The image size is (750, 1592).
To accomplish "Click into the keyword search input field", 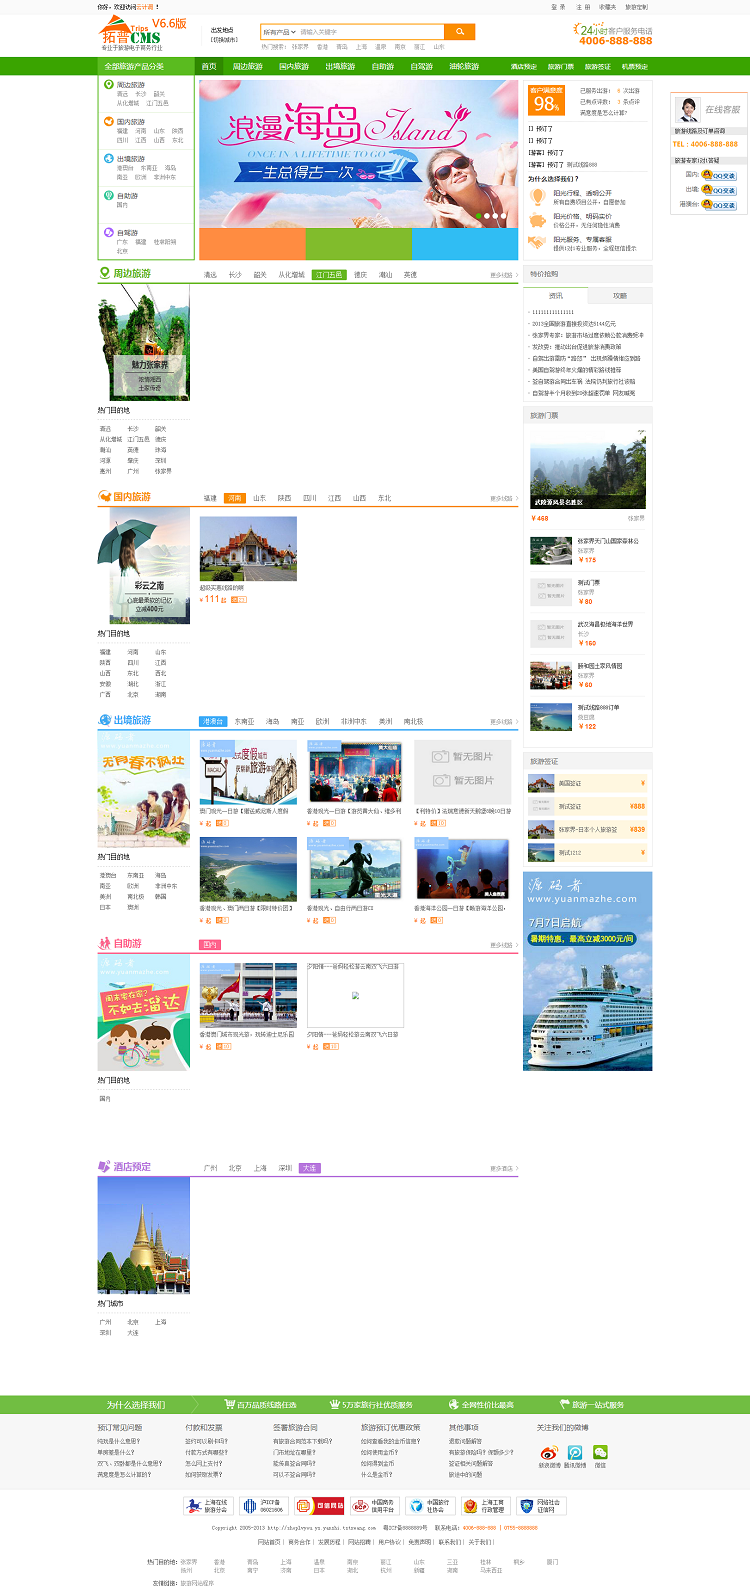I will point(370,32).
